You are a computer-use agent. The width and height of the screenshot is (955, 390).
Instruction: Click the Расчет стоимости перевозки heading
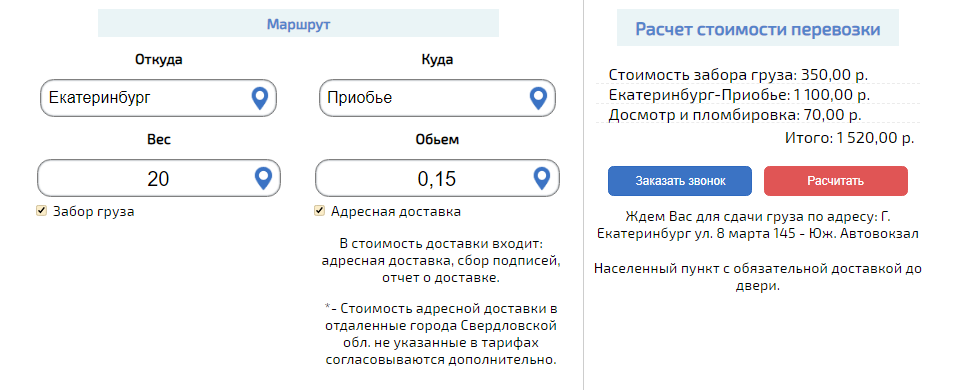tap(758, 29)
